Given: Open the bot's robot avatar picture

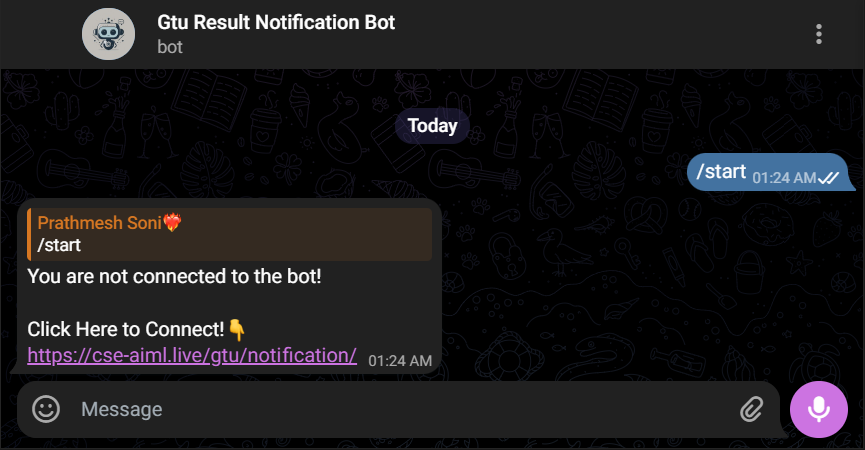Looking at the screenshot, I should point(109,34).
